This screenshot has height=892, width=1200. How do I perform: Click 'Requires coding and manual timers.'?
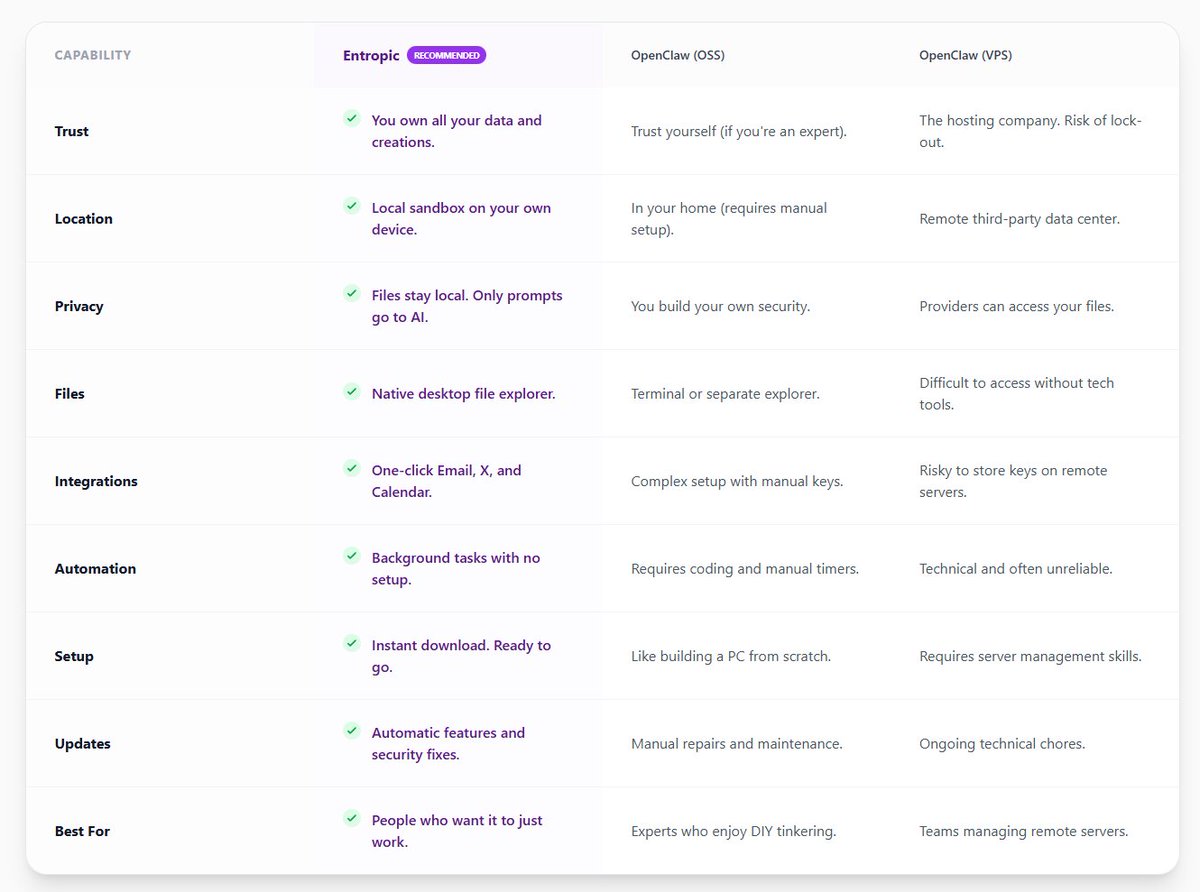[745, 569]
